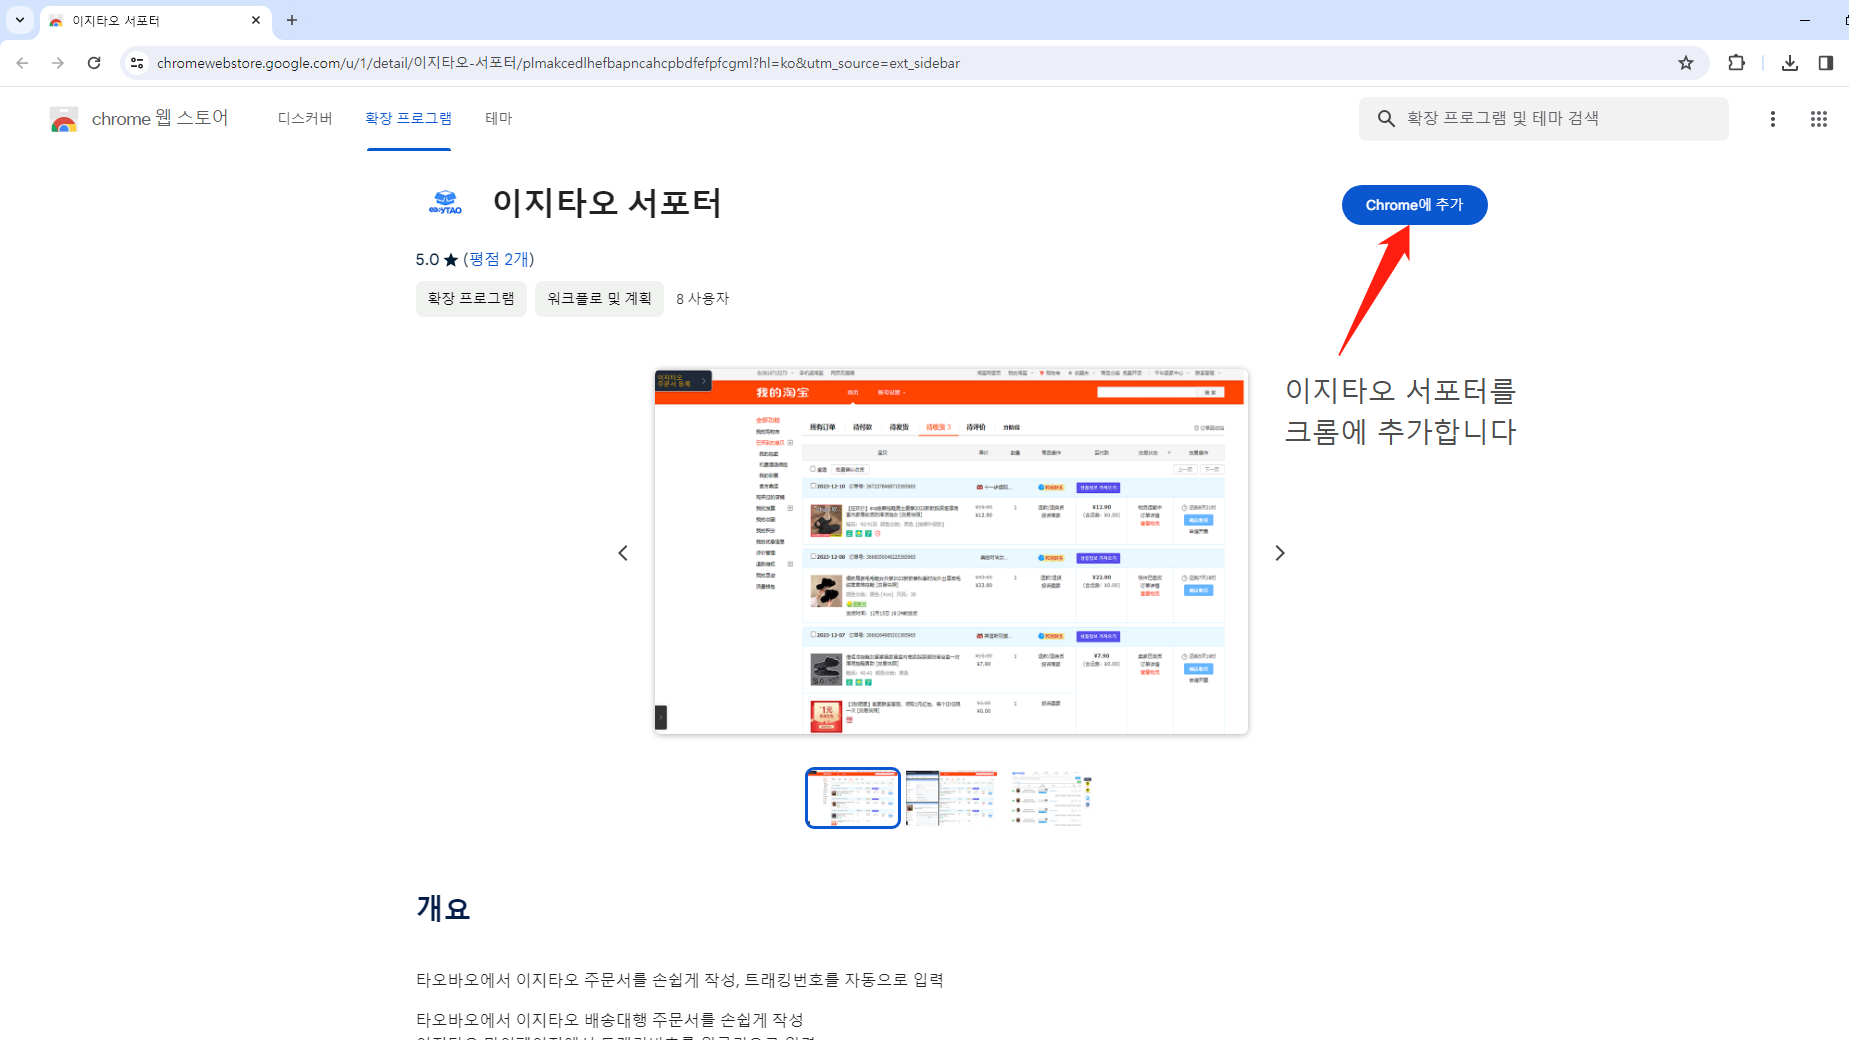Reload the page

point(94,63)
